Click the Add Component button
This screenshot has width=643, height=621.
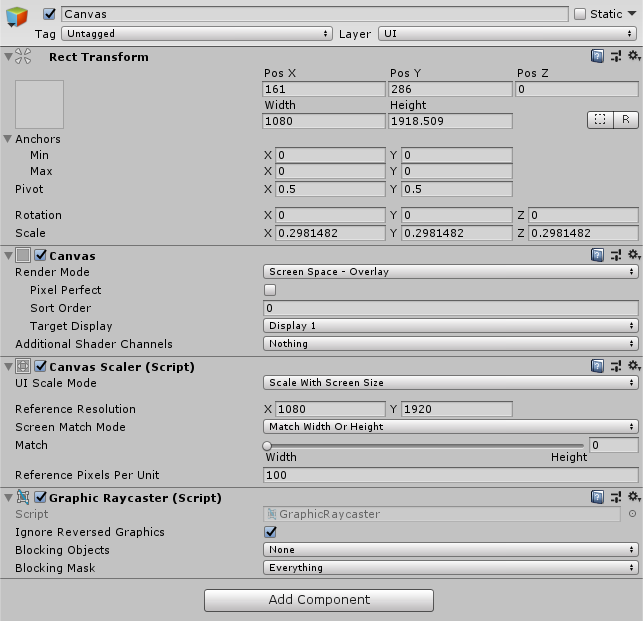click(319, 600)
